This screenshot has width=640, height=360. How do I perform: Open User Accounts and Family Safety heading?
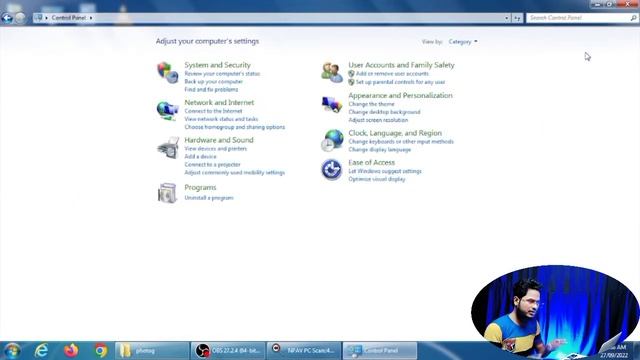click(x=401, y=65)
